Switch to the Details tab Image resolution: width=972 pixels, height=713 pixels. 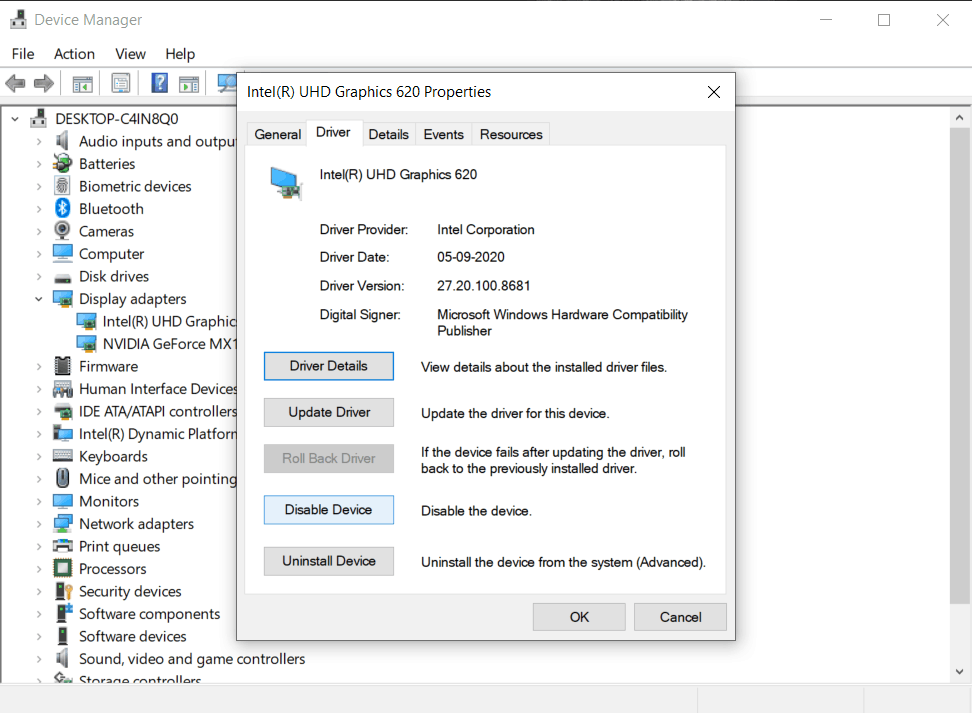(388, 134)
